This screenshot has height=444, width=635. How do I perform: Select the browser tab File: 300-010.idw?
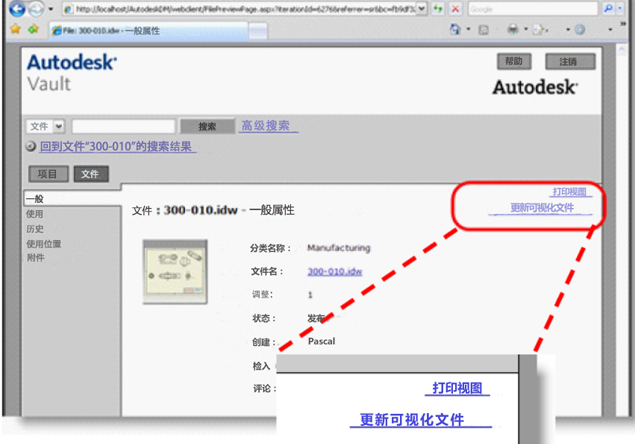point(148,31)
